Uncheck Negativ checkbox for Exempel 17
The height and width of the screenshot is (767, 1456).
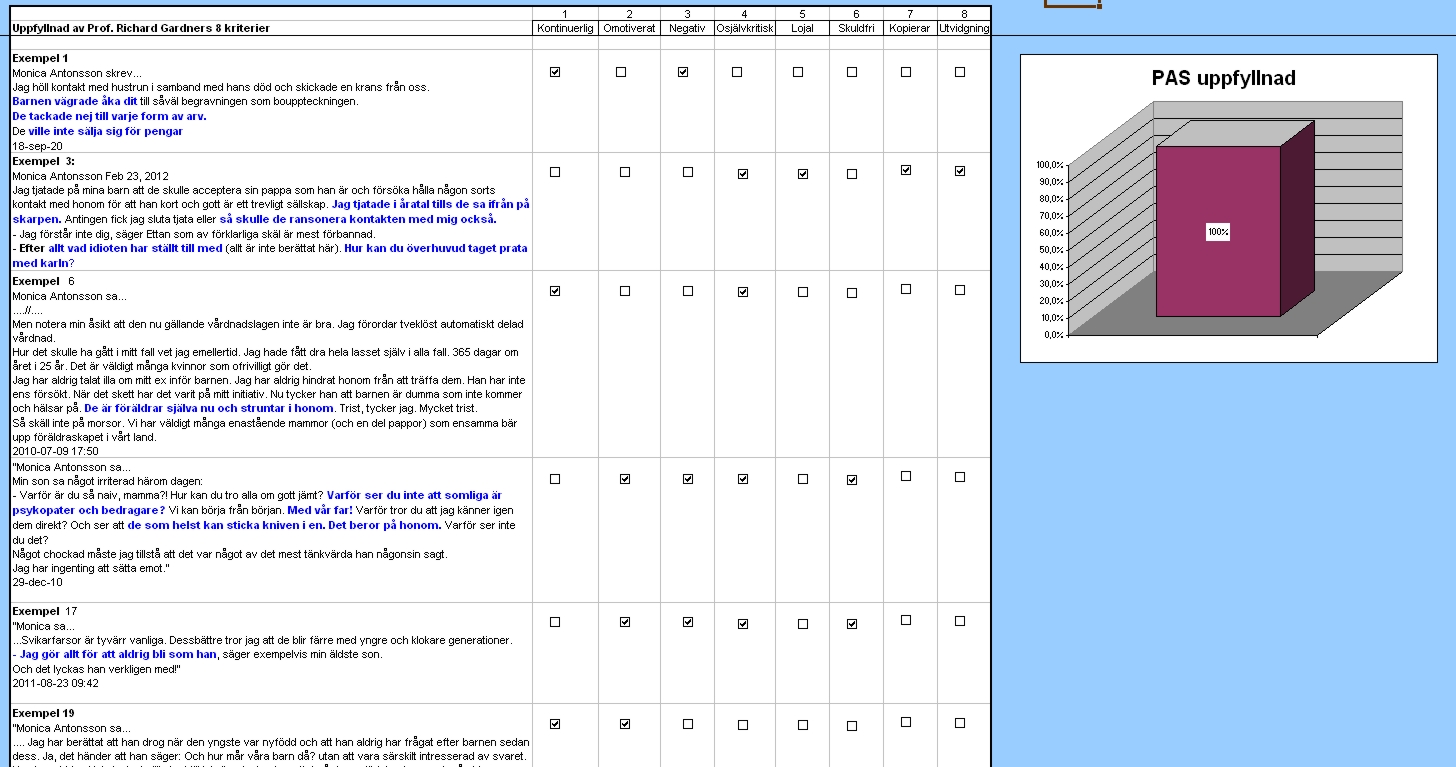pos(687,622)
